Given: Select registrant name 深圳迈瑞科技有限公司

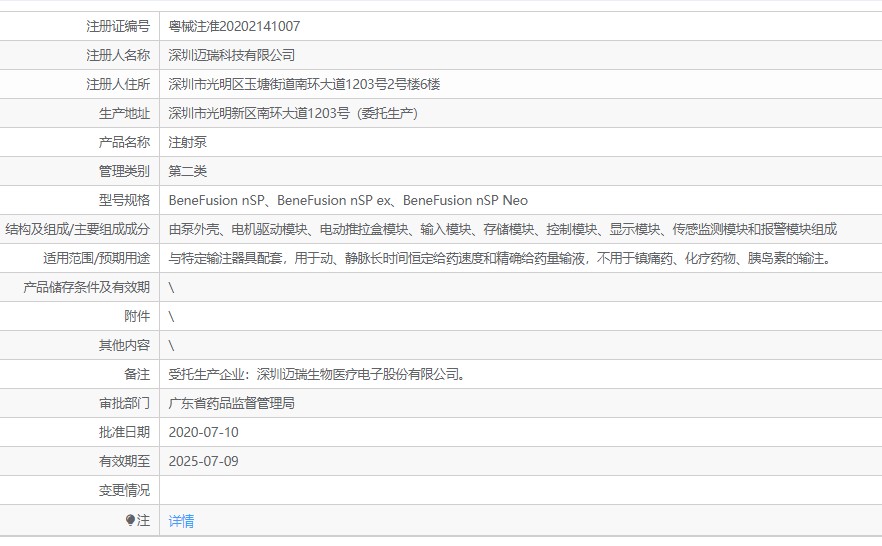Looking at the screenshot, I should pyautogui.click(x=232, y=55).
